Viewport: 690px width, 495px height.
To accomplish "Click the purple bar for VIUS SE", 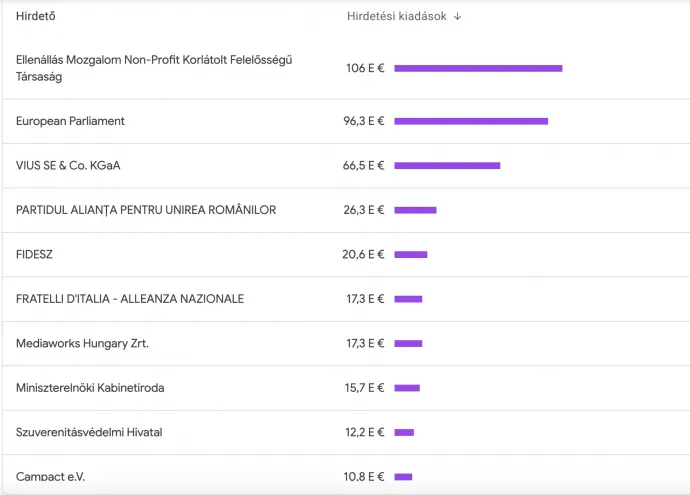I will point(447,165).
